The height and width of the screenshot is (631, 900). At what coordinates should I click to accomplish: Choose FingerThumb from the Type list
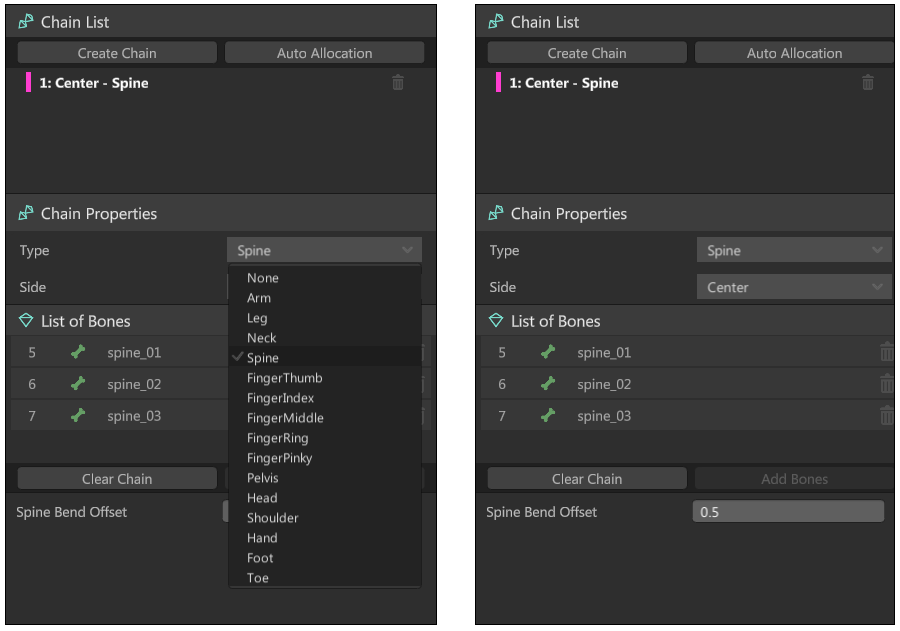point(285,378)
